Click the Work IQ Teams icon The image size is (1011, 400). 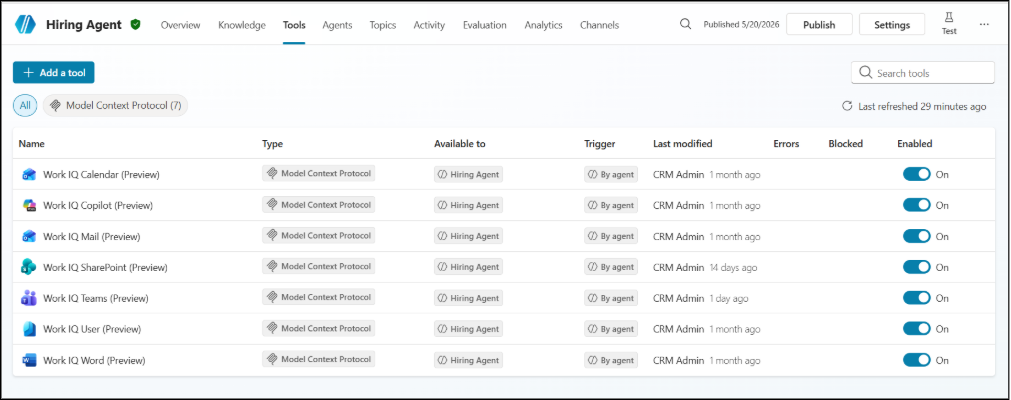(29, 298)
